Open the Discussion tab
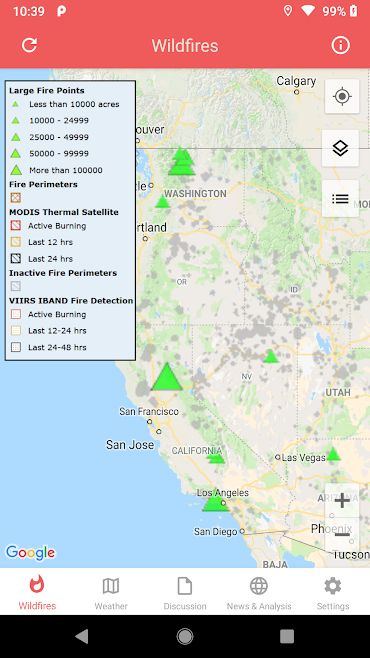Screen dimensions: 370x658 [185, 593]
